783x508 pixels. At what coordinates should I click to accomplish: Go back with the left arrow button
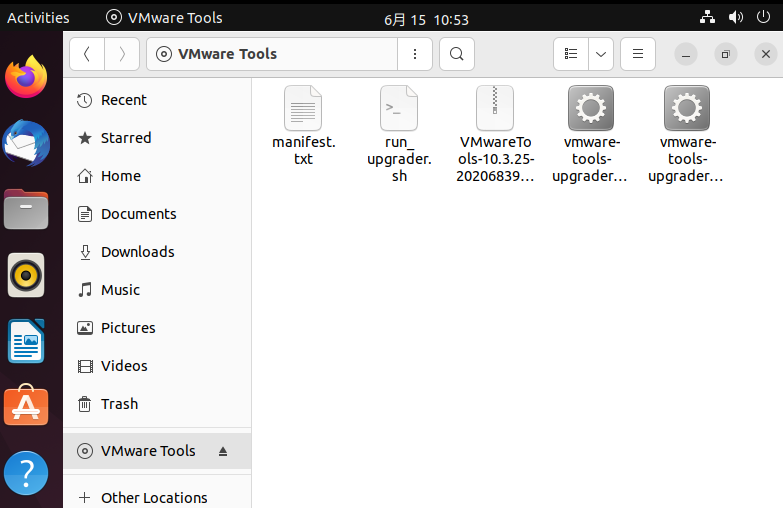(87, 54)
